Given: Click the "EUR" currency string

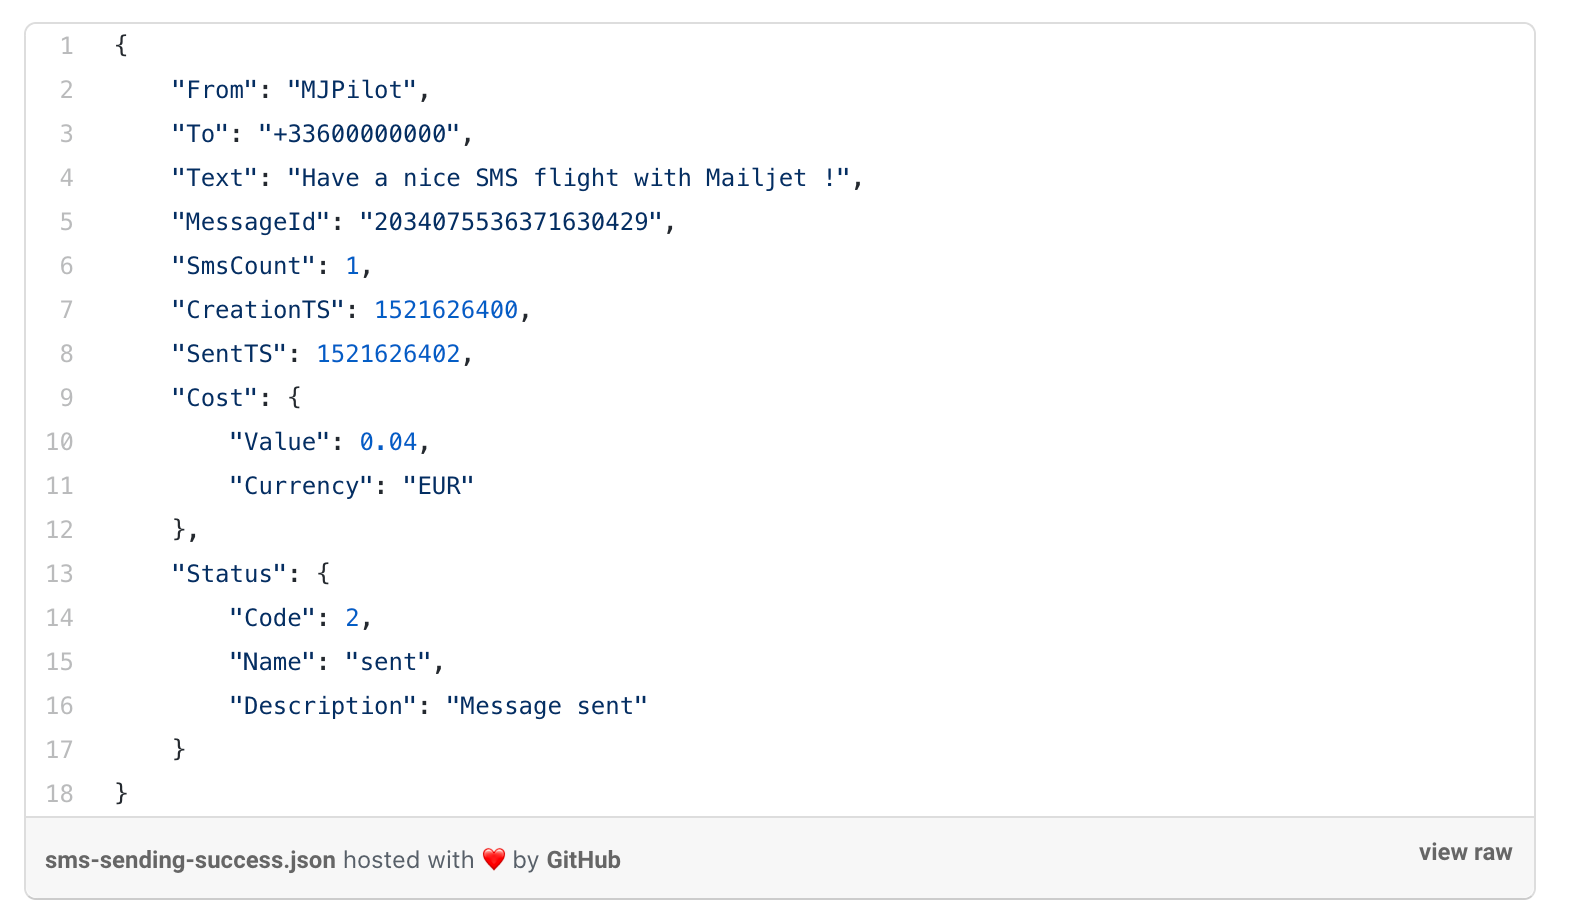Looking at the screenshot, I should (x=439, y=486).
